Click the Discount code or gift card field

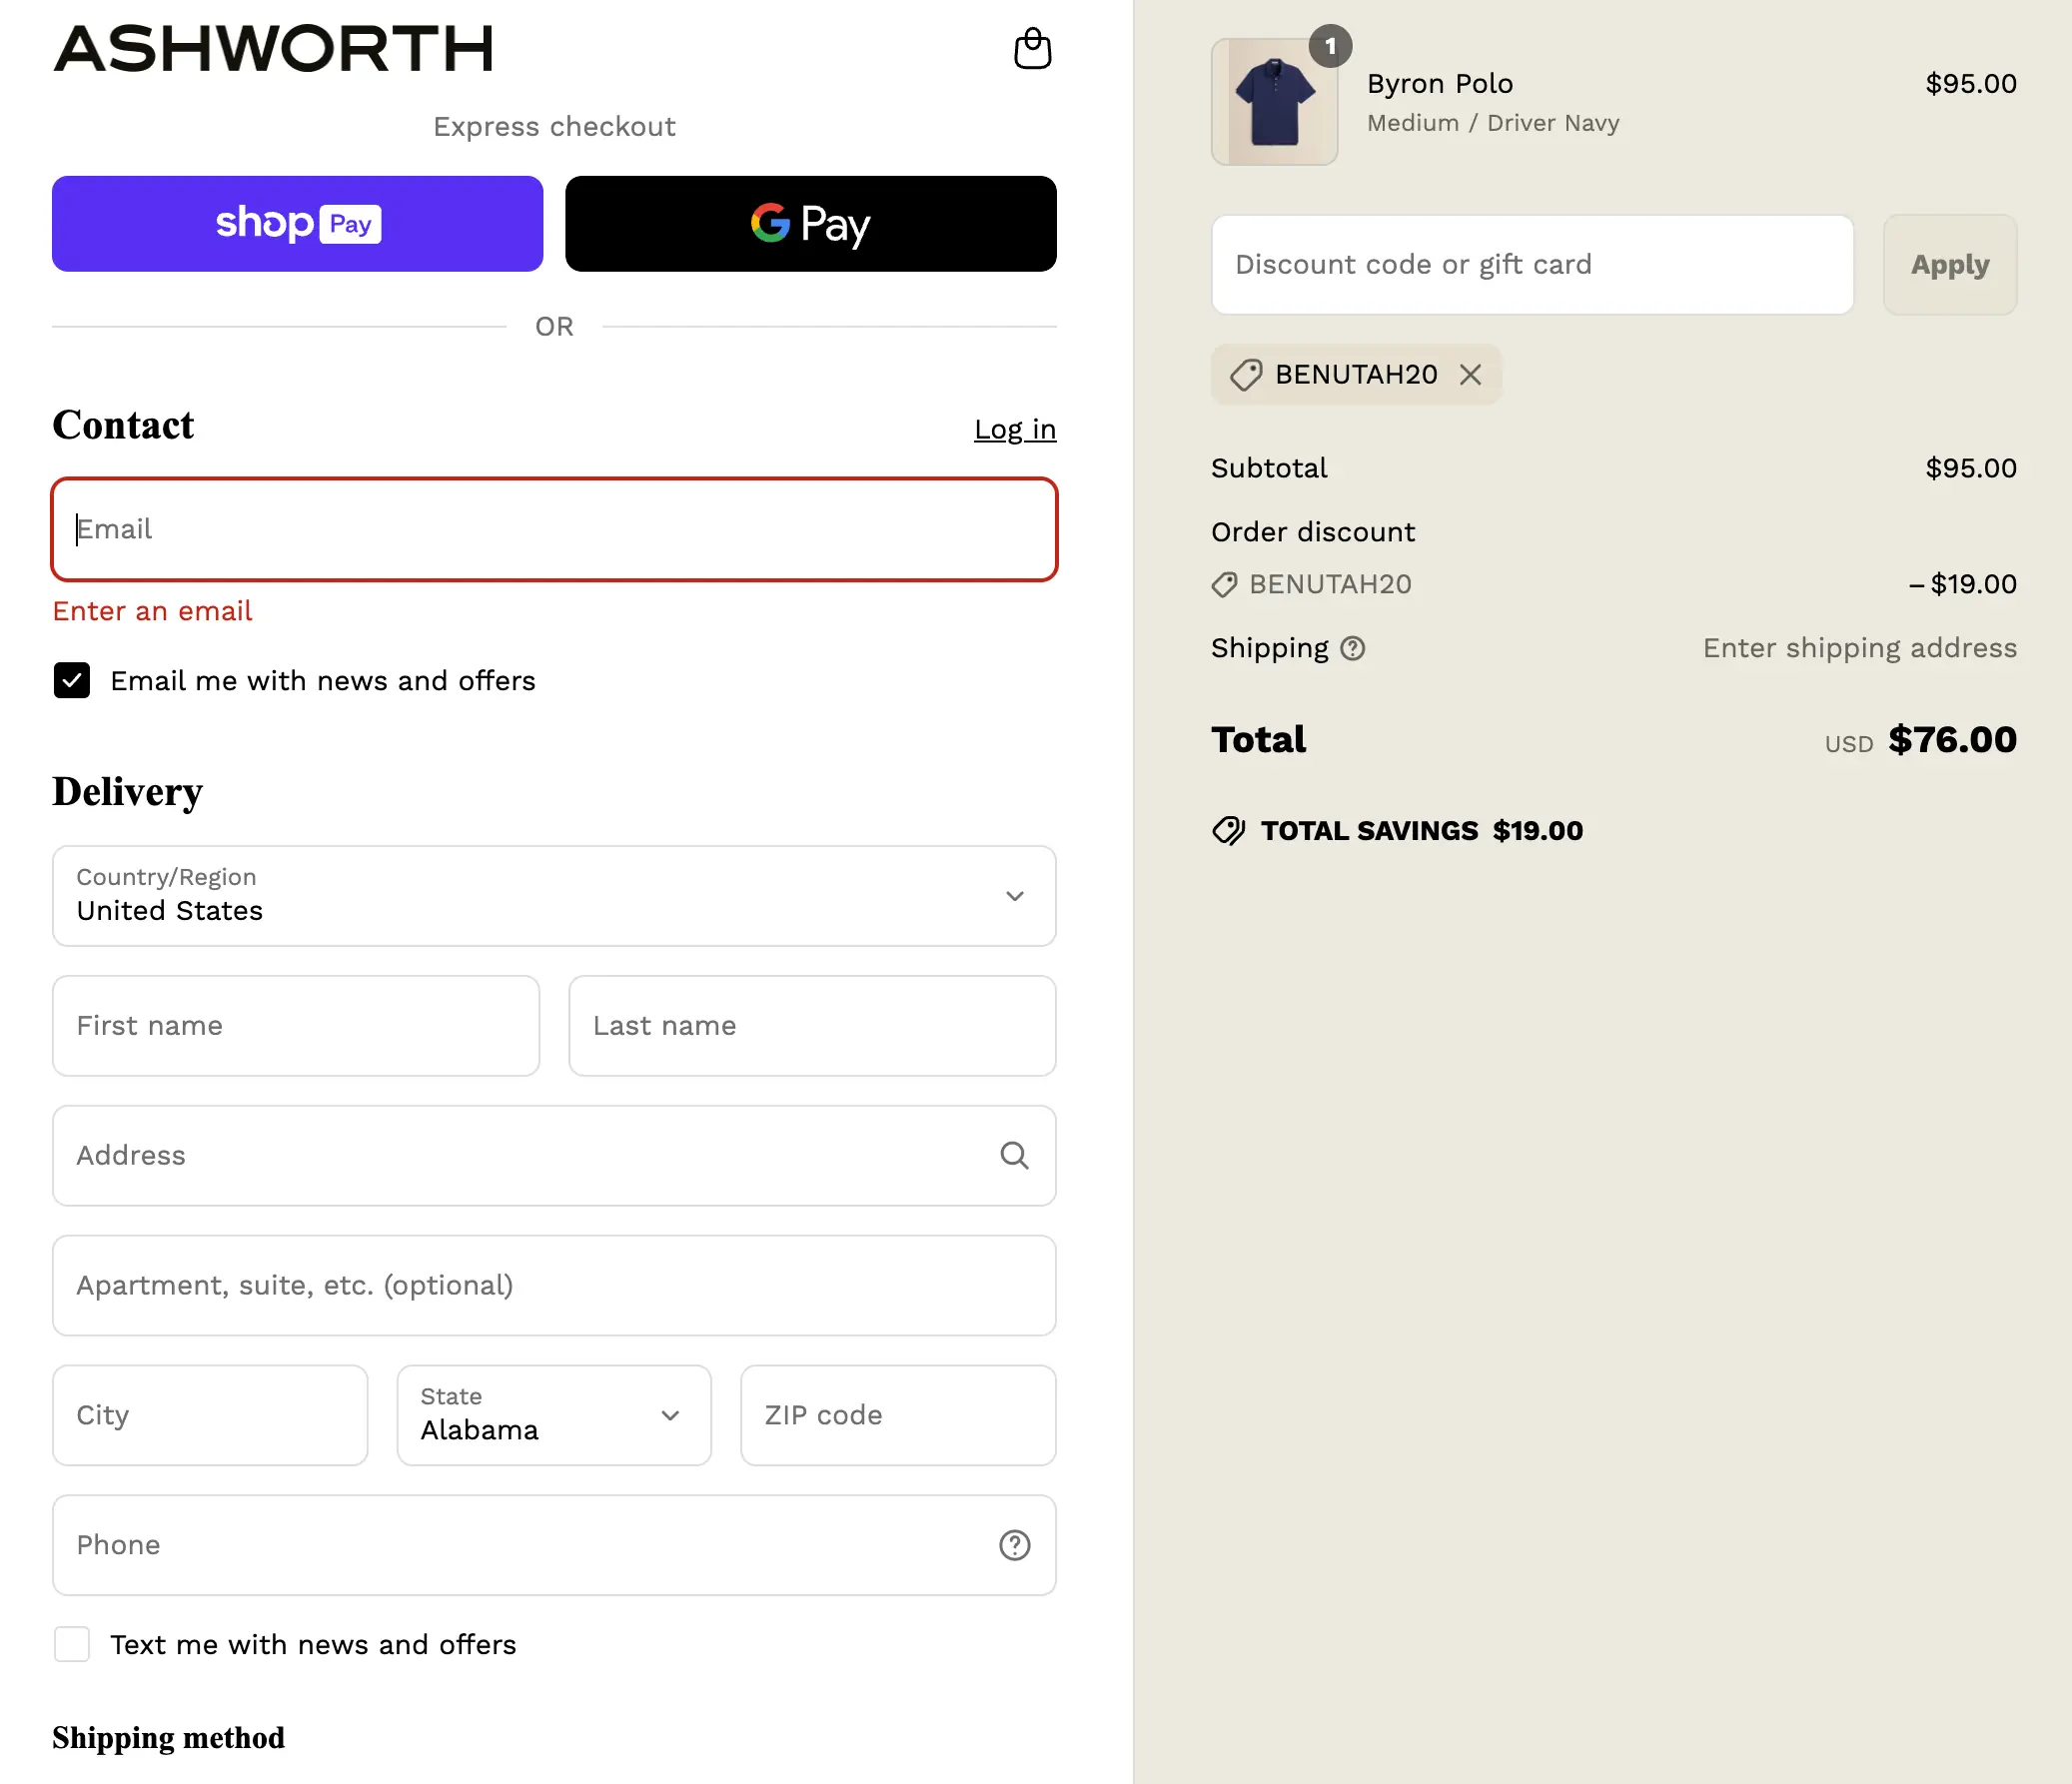tap(1532, 264)
